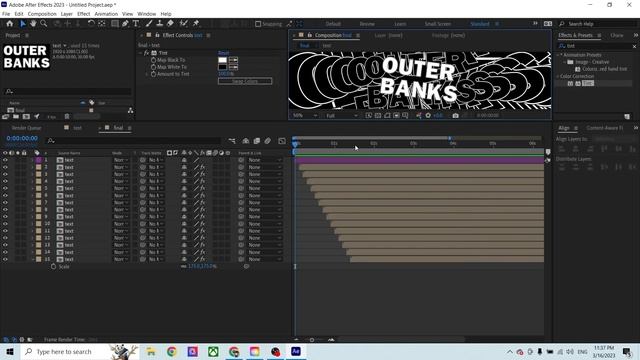Click Reset link for Tint effect
Screen dimensions: 640x360
pyautogui.click(x=224, y=53)
